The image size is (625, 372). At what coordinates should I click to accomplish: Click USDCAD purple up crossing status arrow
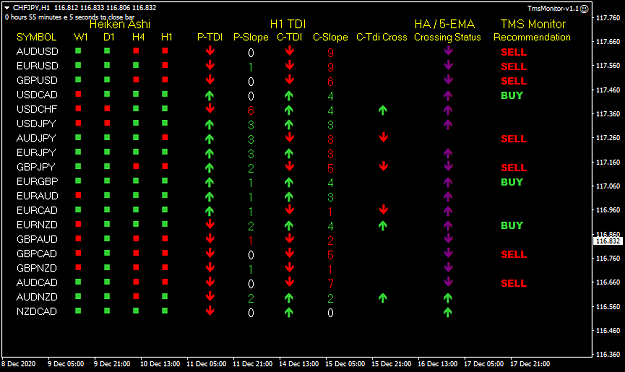click(x=448, y=95)
